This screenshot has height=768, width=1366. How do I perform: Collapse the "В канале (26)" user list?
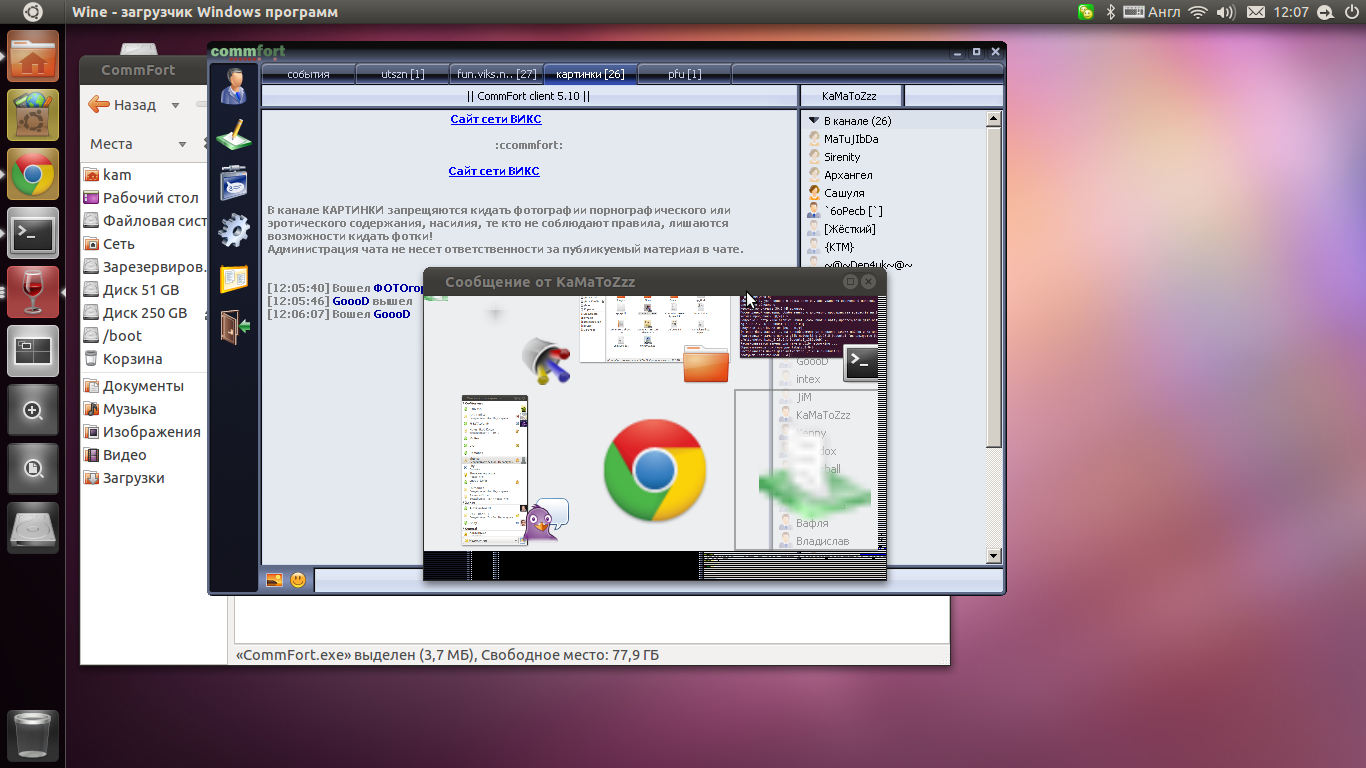point(814,121)
